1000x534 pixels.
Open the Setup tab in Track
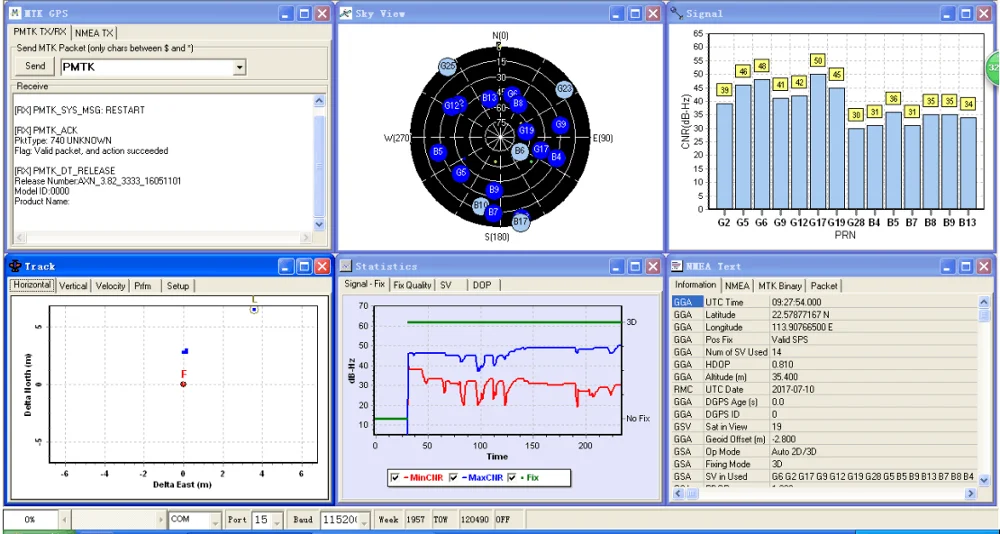tap(178, 286)
